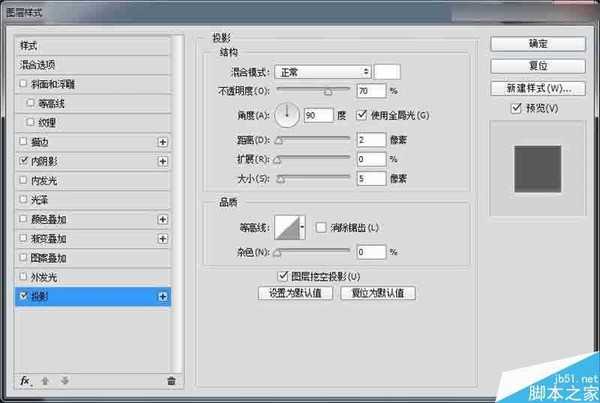
Task: Add another 内阴影 effect with plus icon
Action: (x=163, y=161)
